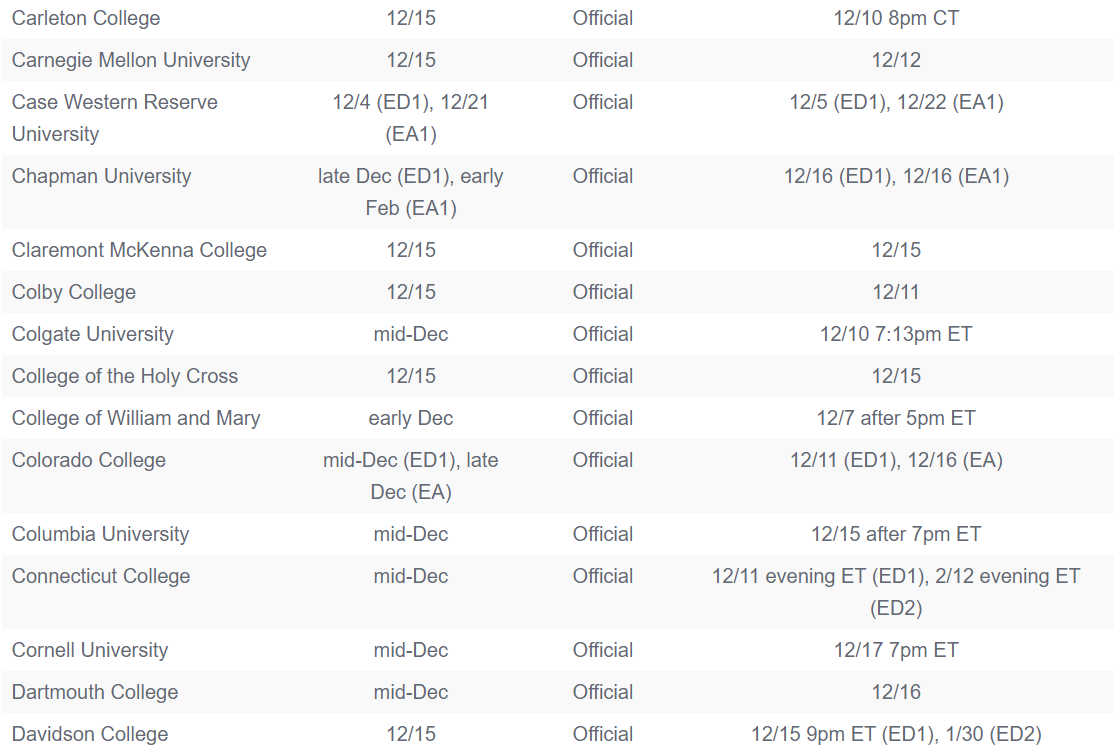Screen dimensions: 1116x754
Task: Select the Colby College row label
Action: click(x=74, y=292)
